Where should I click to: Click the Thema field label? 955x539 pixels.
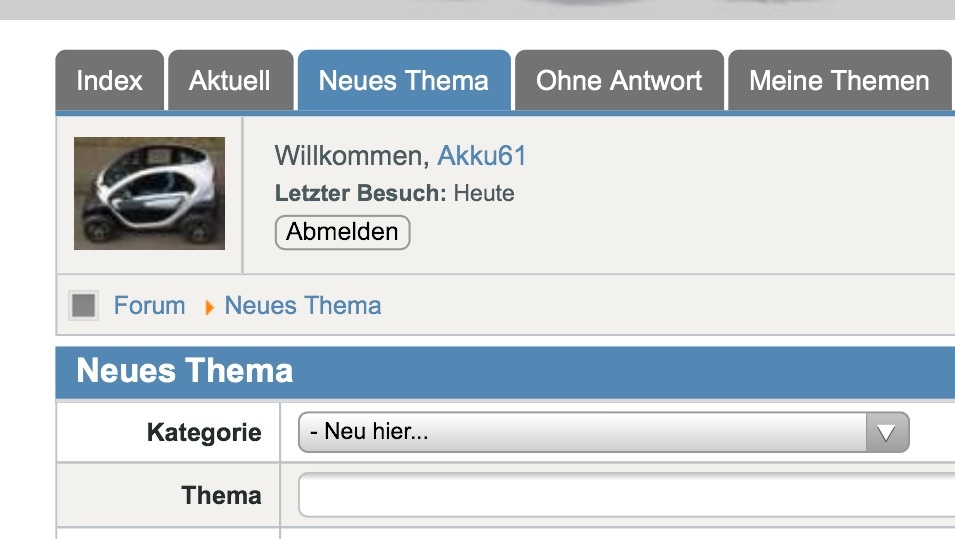(x=221, y=496)
